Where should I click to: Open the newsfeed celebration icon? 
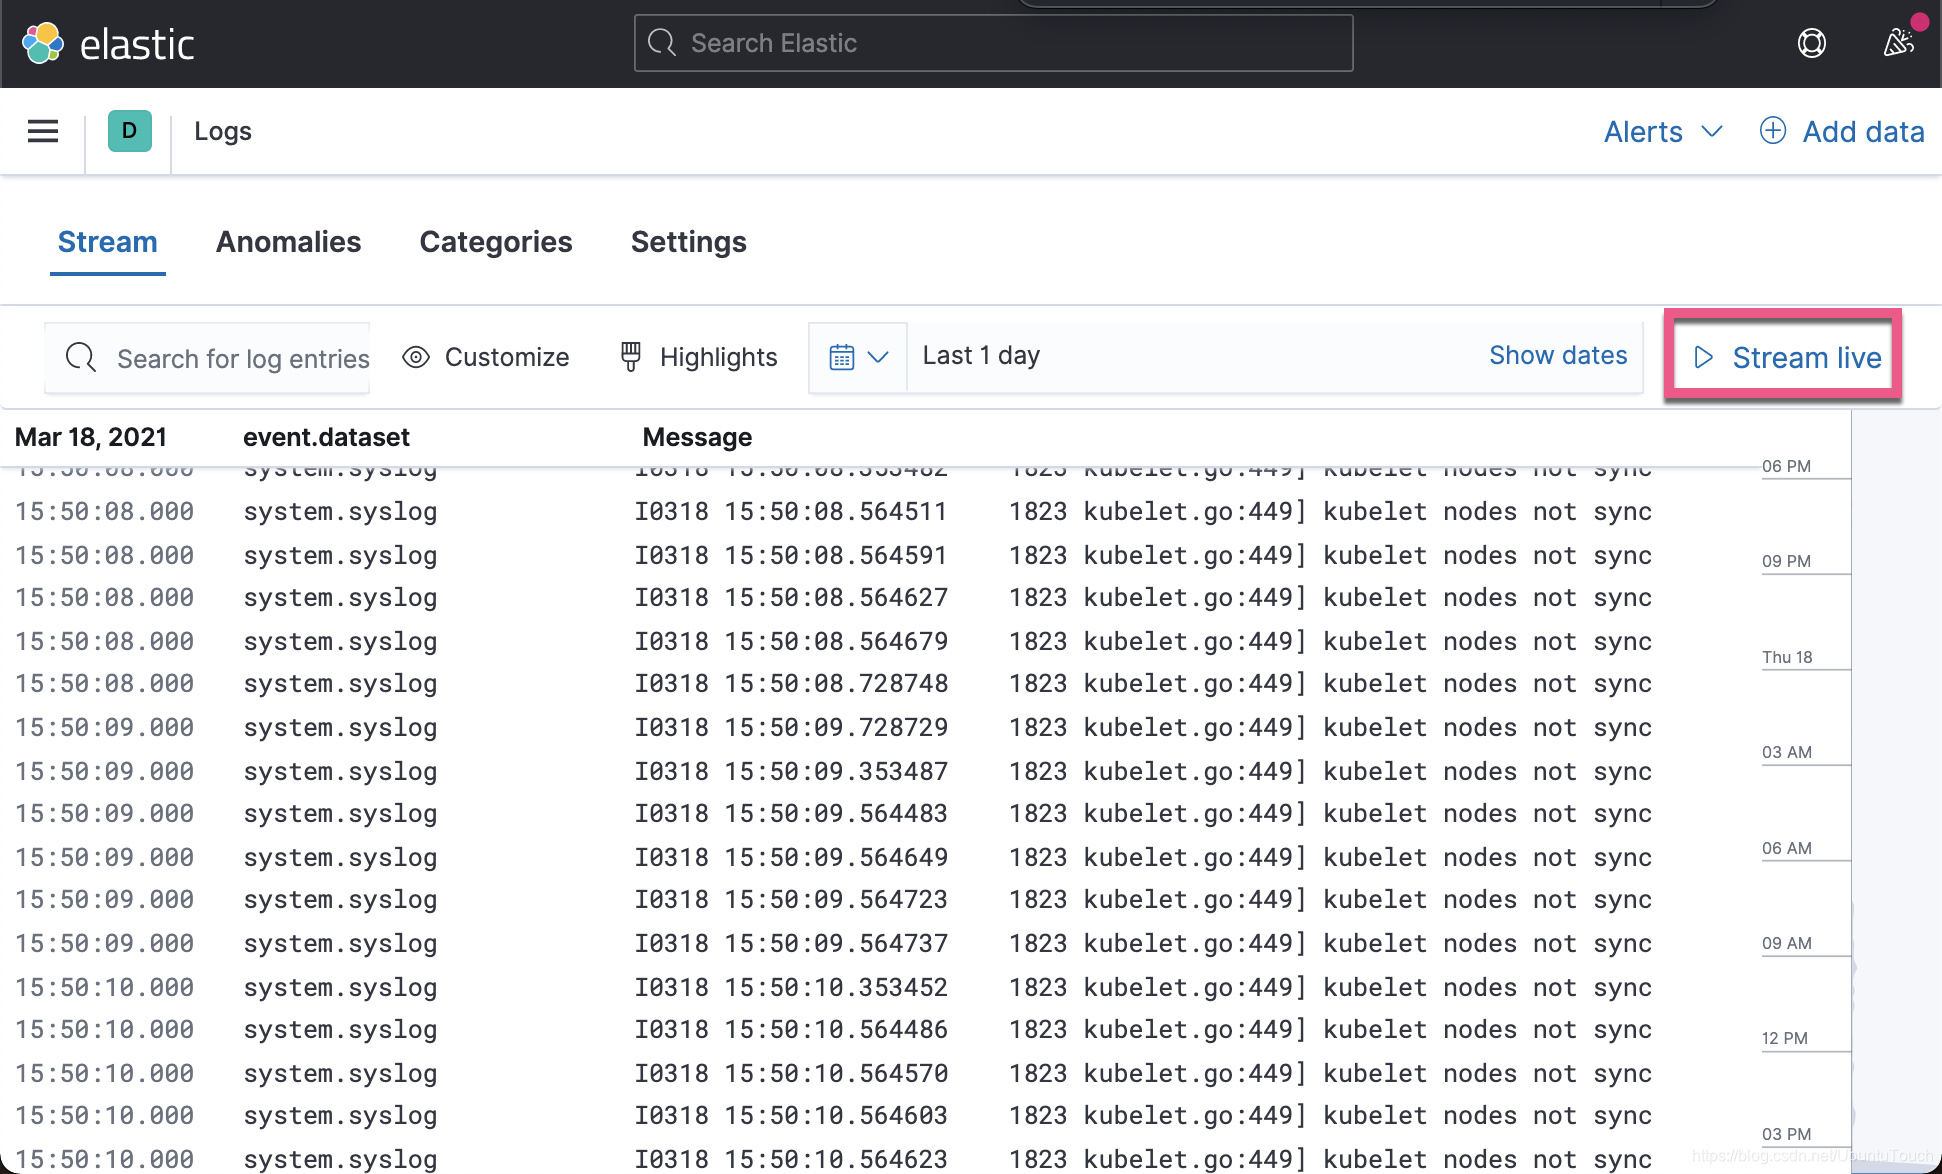pos(1897,43)
